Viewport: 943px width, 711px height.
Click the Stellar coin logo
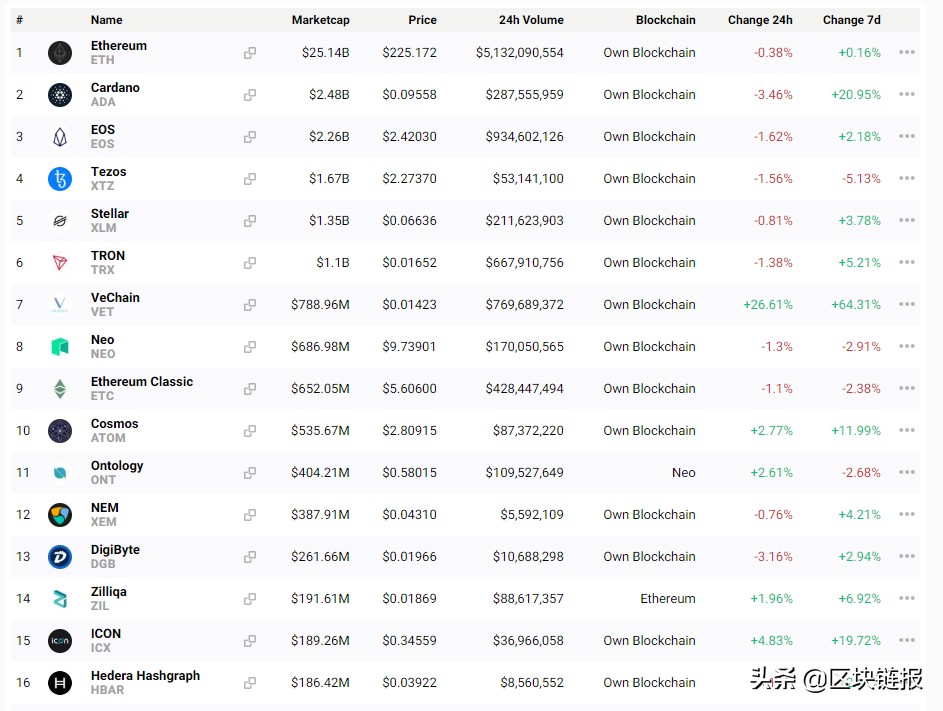60,221
